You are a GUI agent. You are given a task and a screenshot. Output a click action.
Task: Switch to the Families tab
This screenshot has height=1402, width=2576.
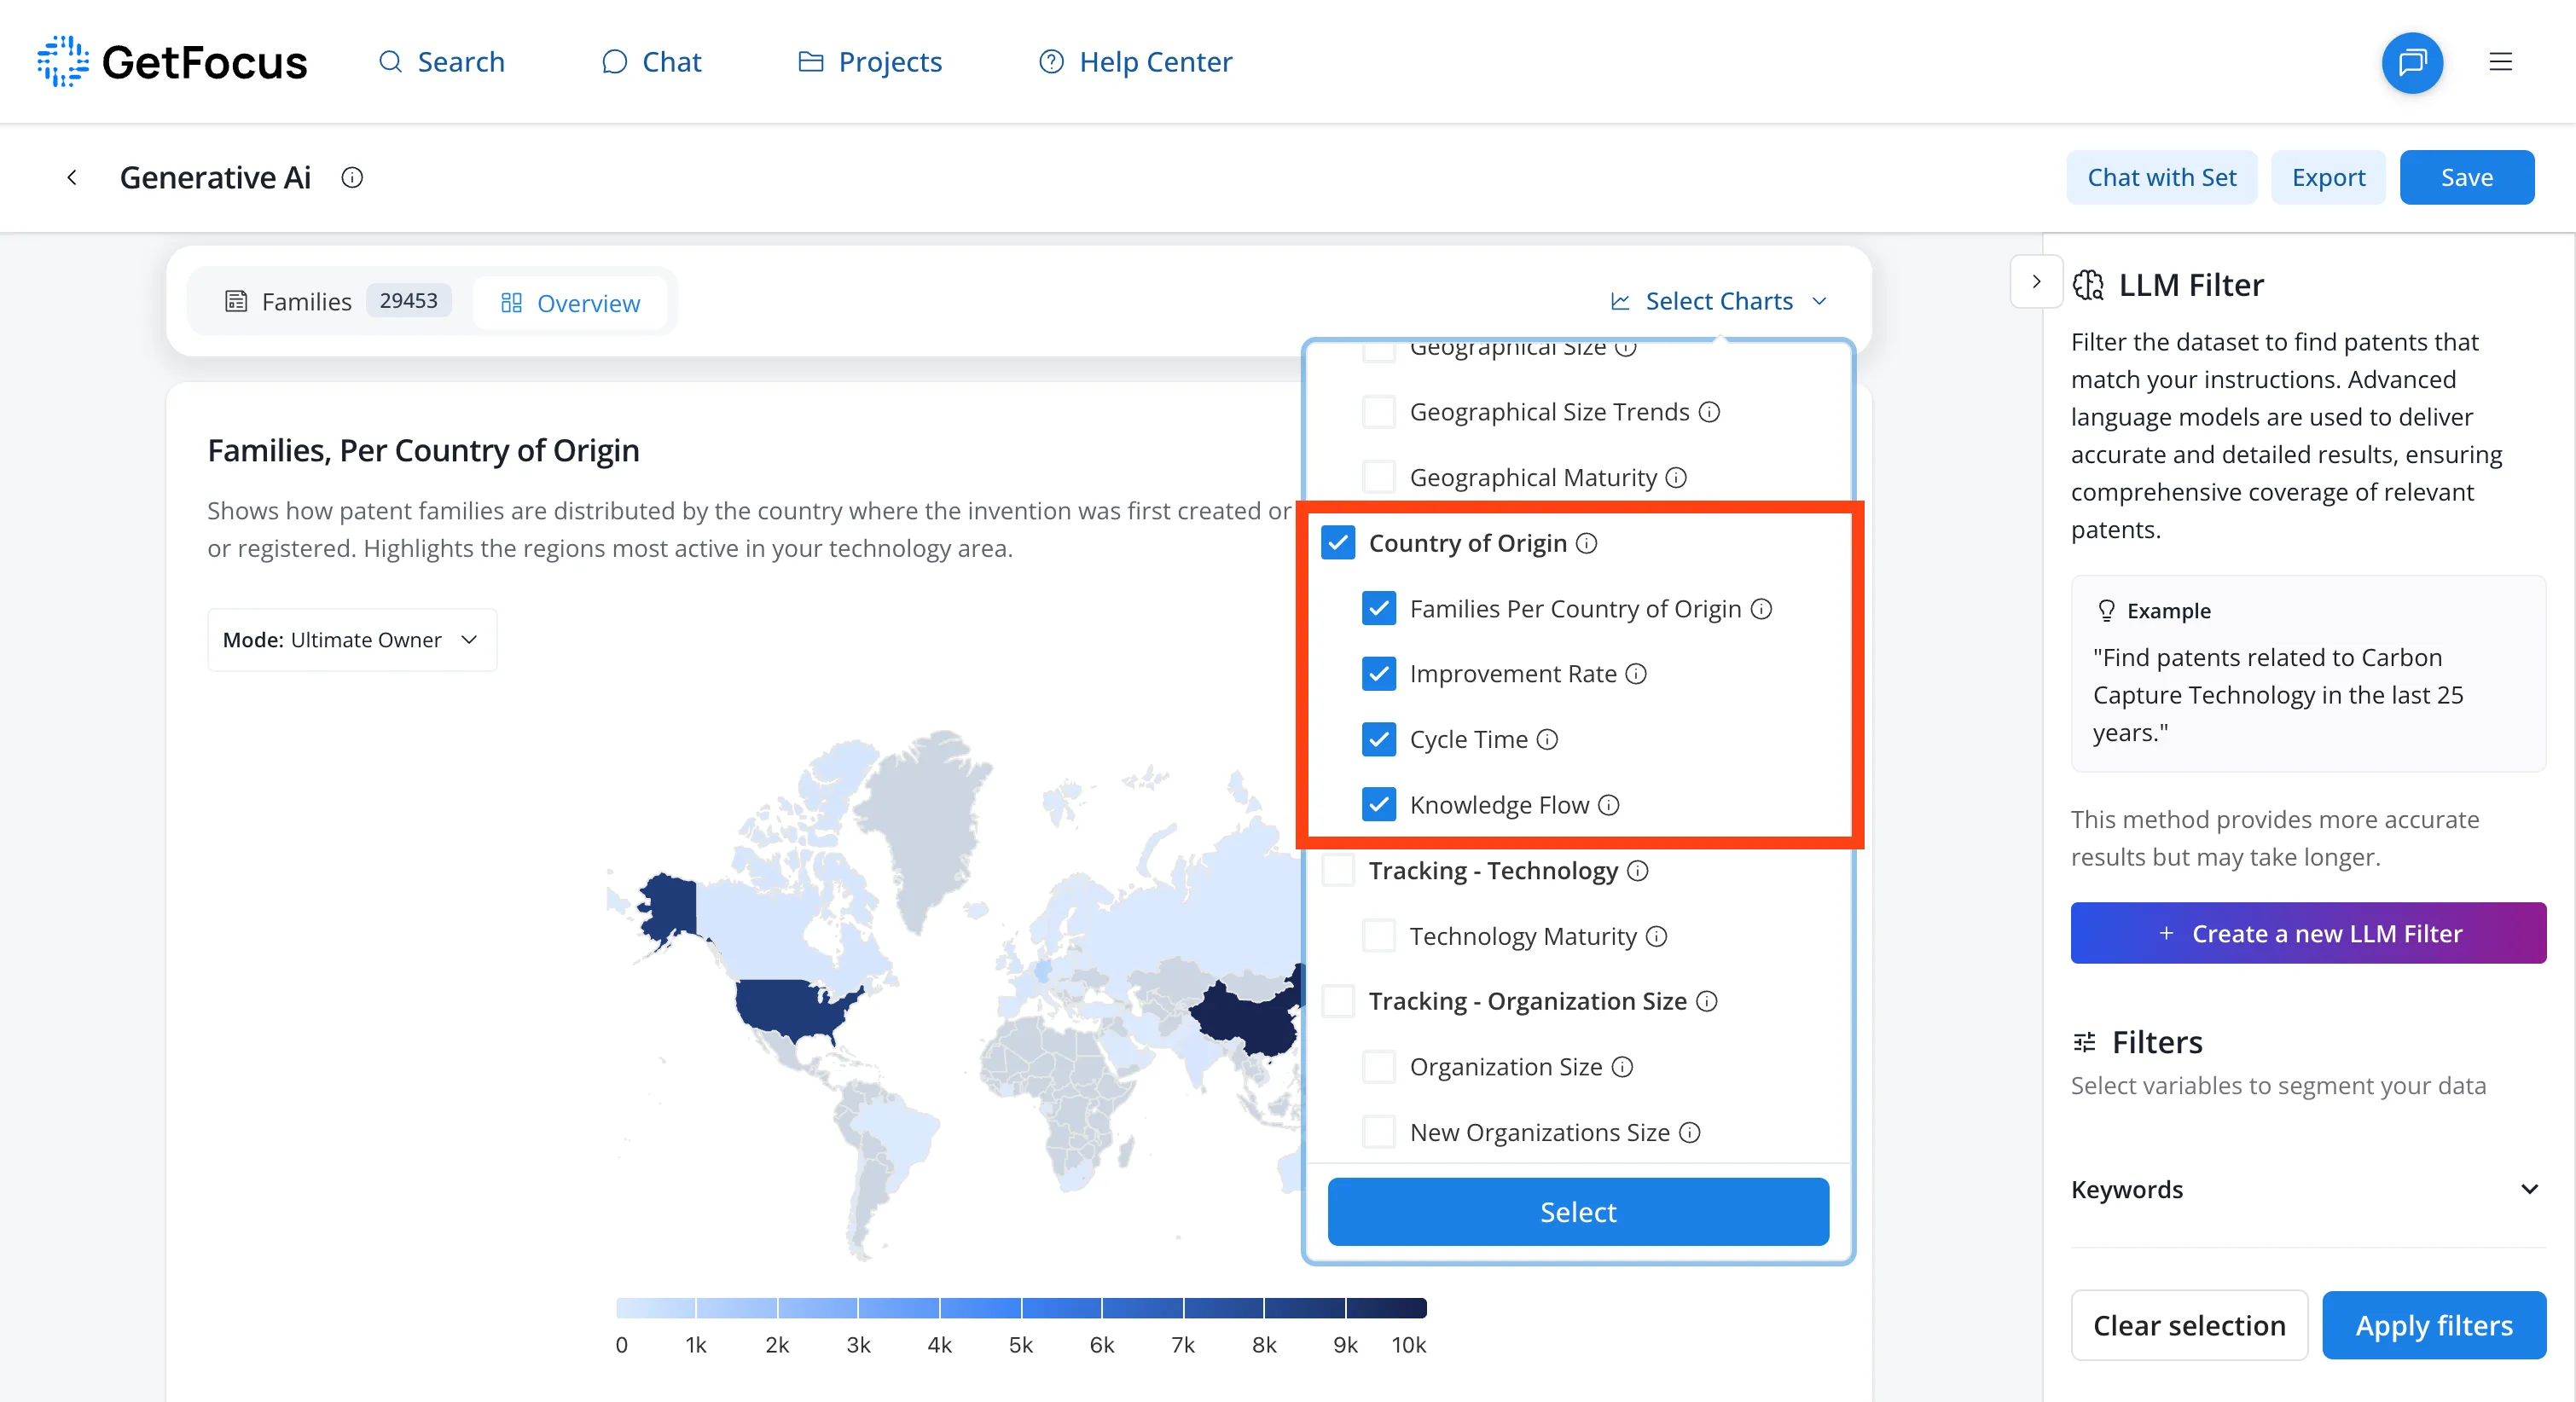click(337, 301)
